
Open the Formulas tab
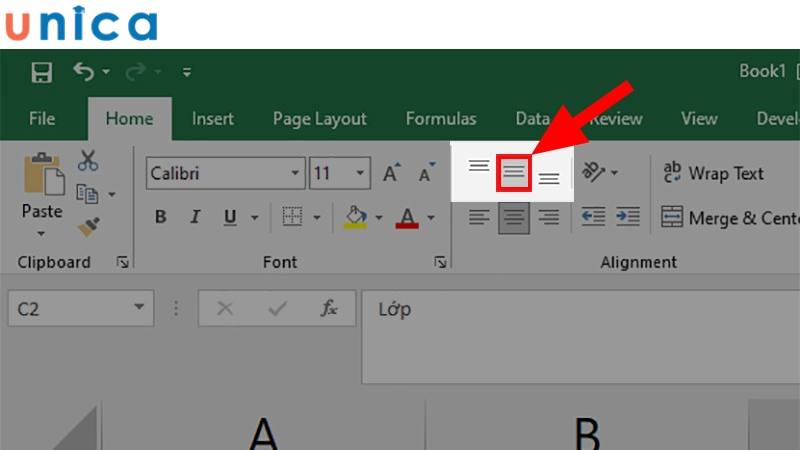(x=441, y=119)
